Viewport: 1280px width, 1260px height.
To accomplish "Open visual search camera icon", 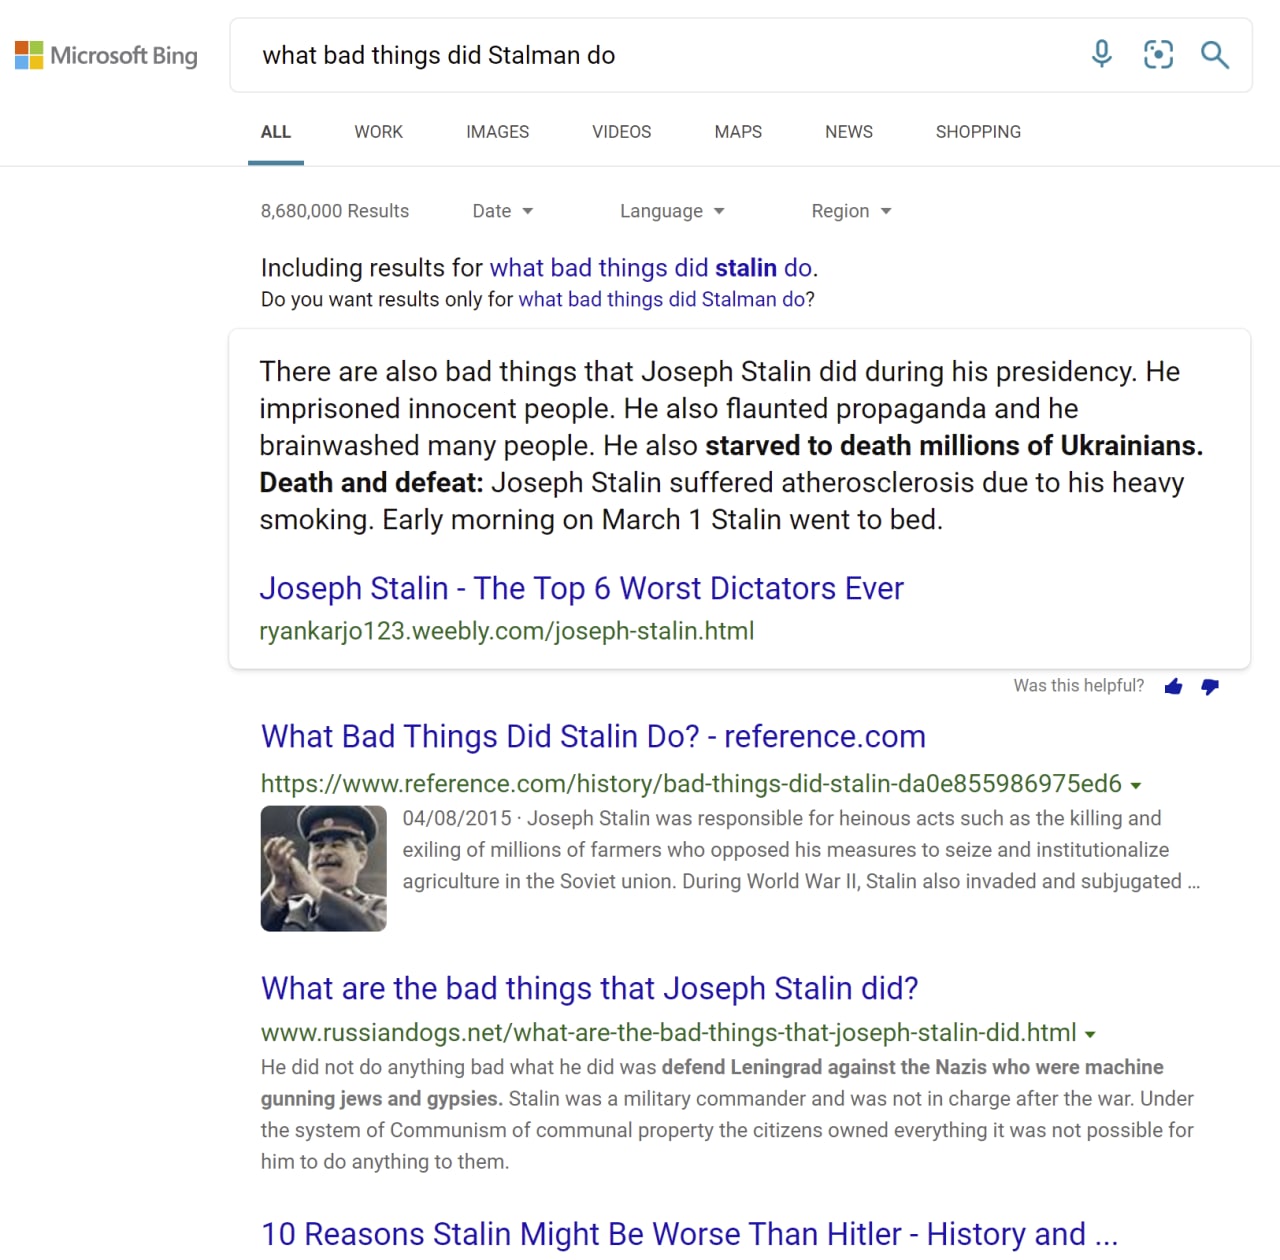I will (1158, 54).
